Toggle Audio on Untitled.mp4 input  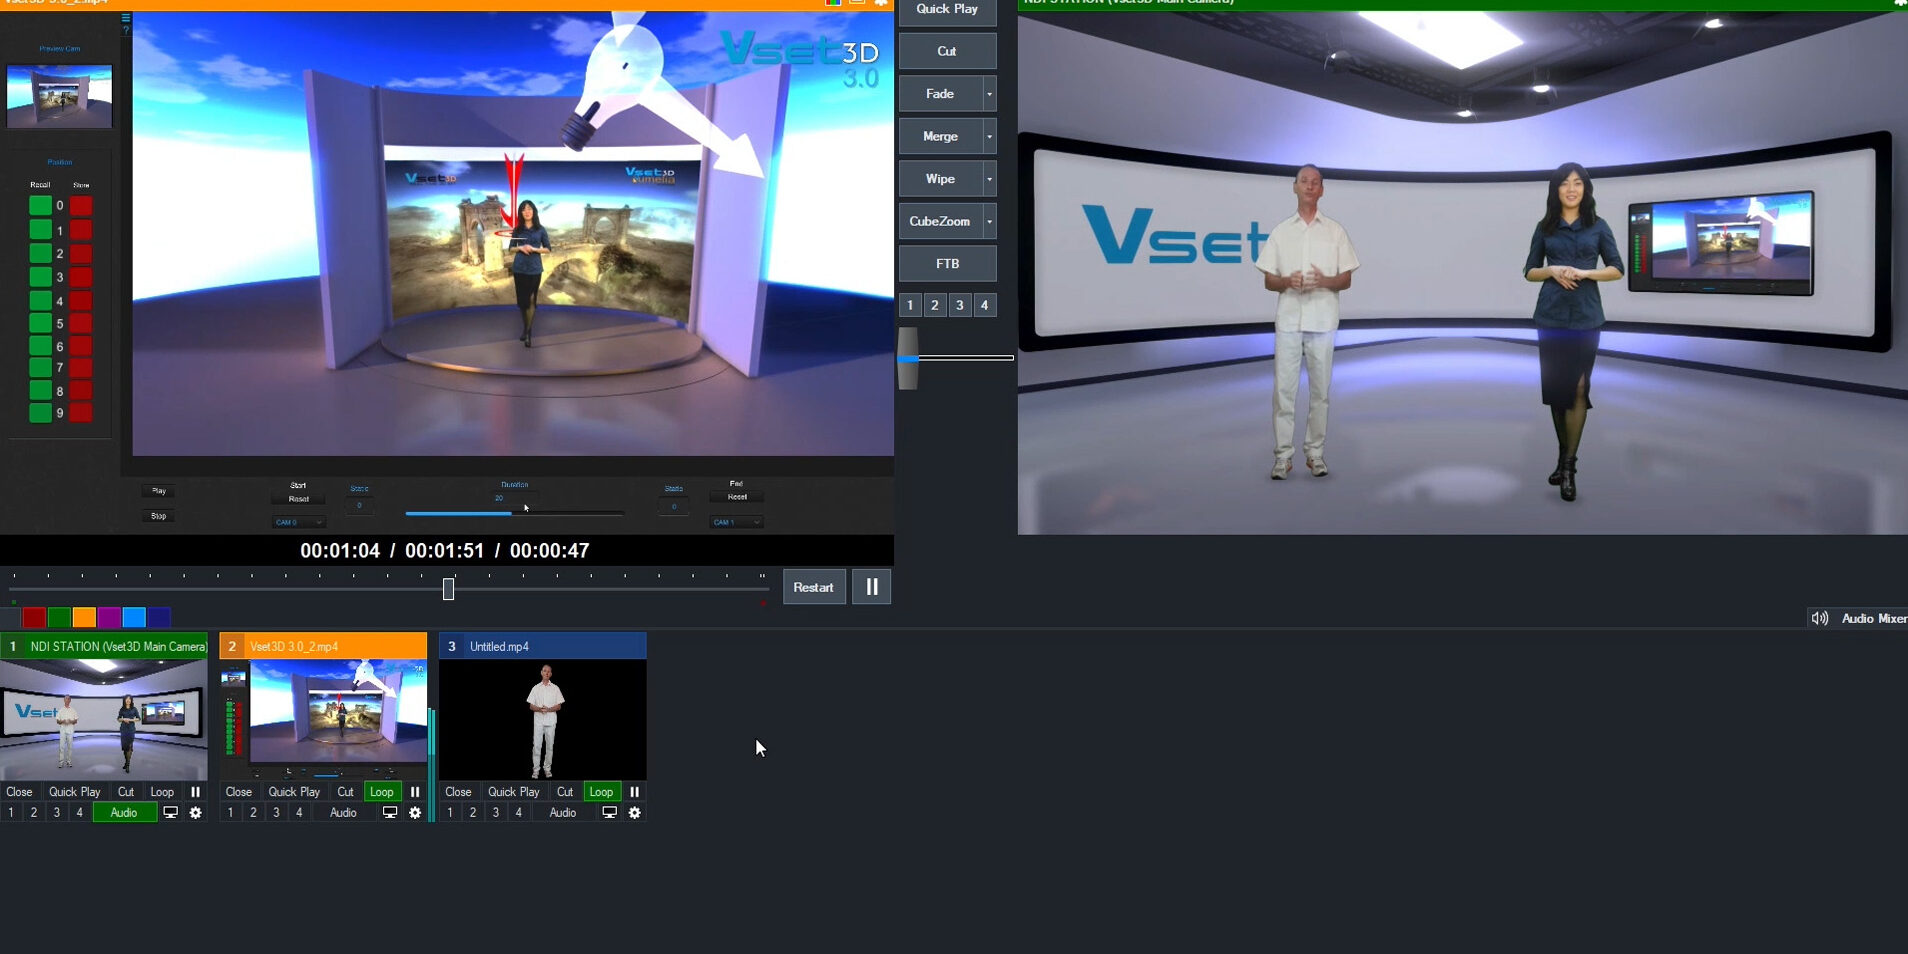(563, 813)
